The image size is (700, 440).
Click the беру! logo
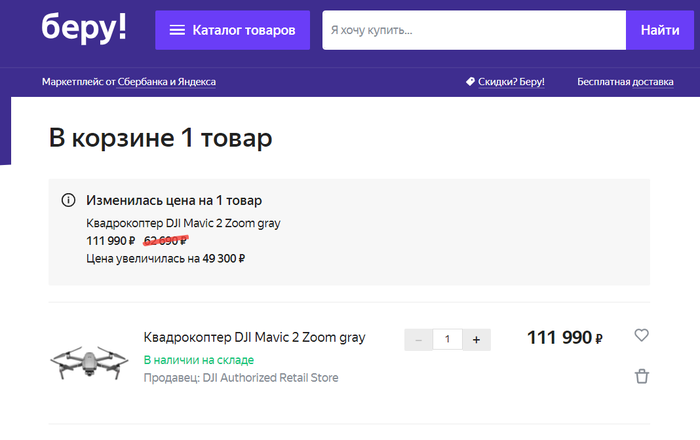[84, 29]
